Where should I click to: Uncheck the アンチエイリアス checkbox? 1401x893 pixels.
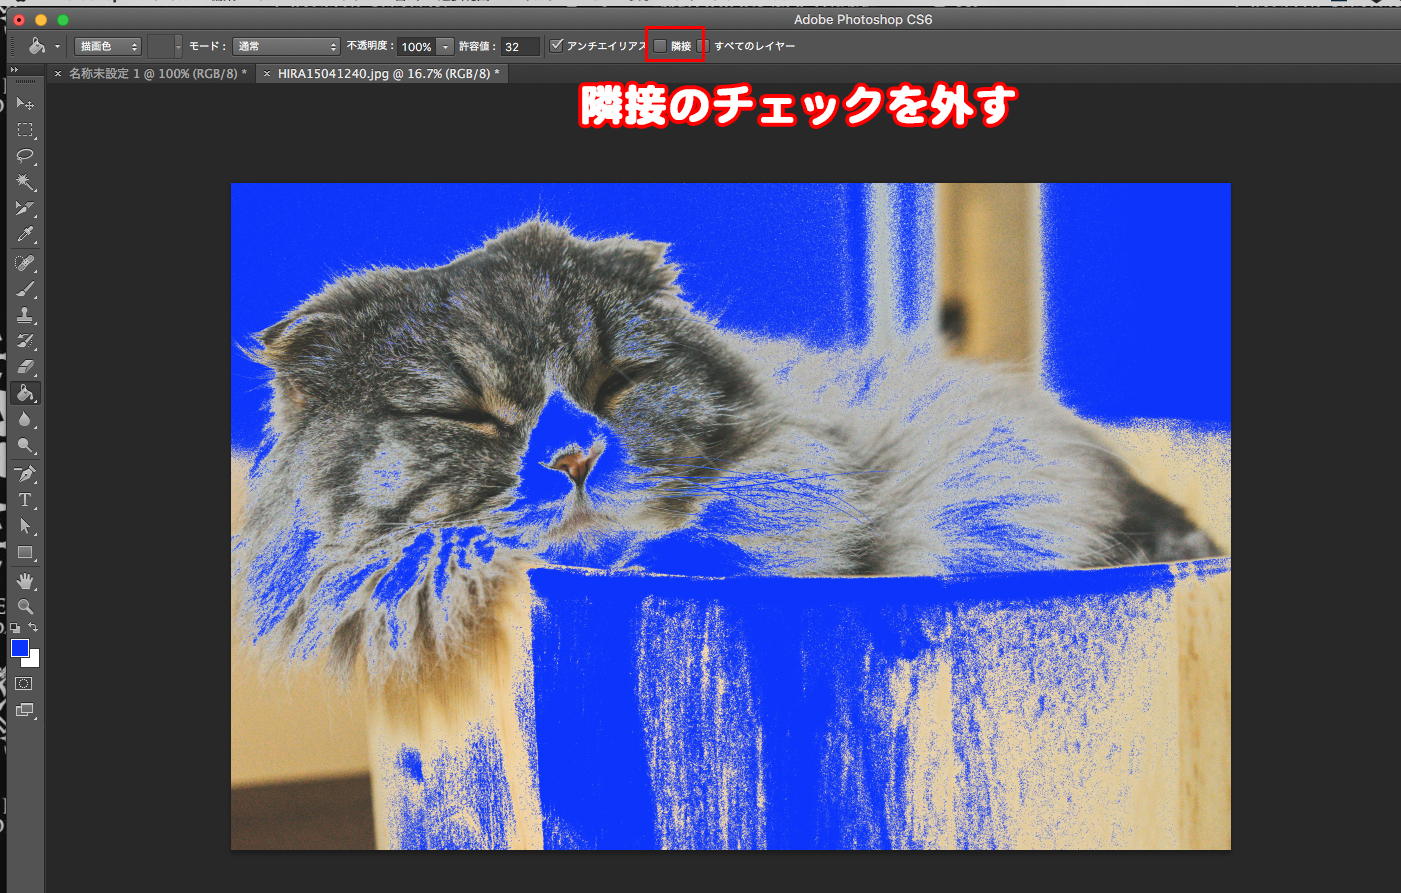[x=557, y=46]
